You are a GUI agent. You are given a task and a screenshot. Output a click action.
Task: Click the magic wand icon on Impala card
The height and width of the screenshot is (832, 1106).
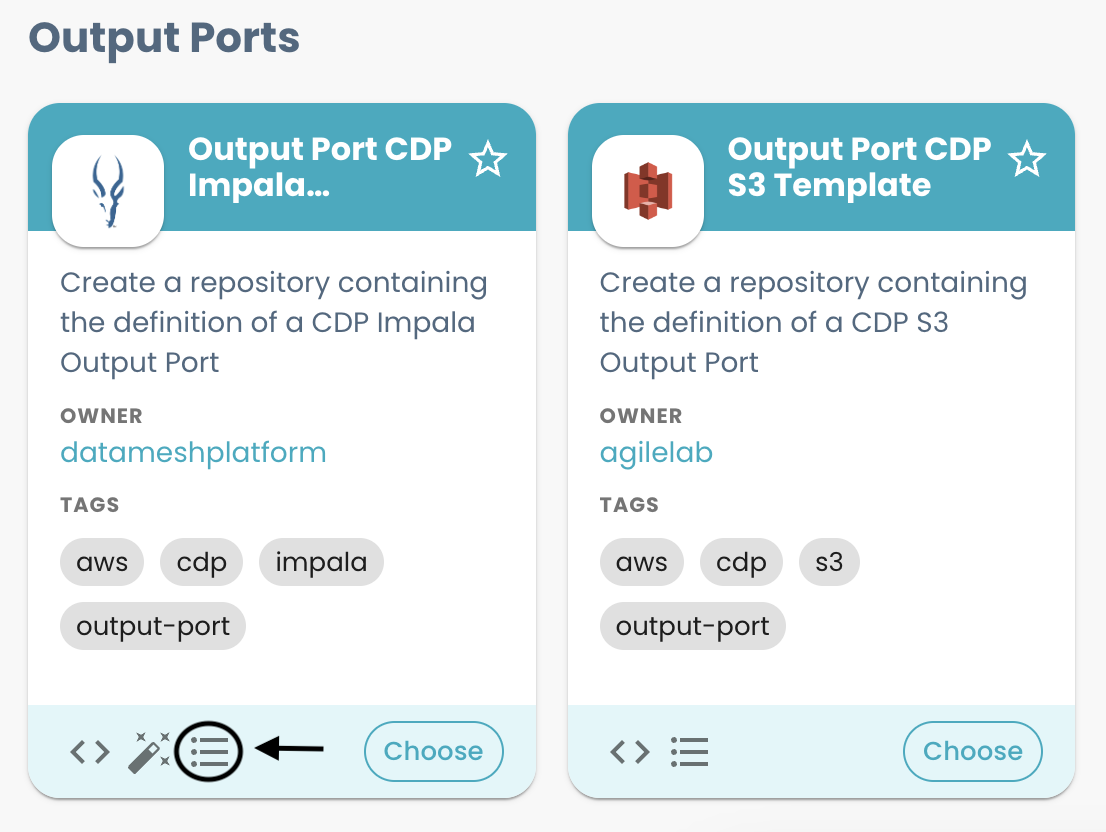click(x=150, y=752)
